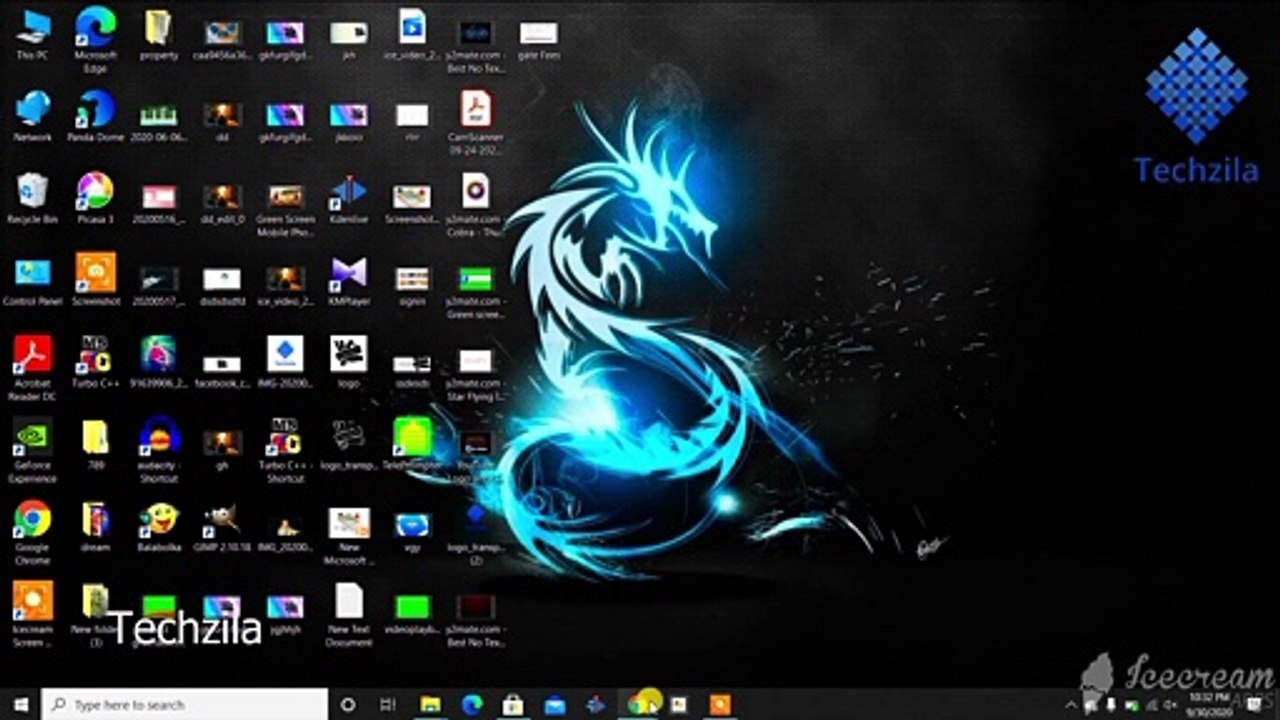Select the '2020-06-06...' desktop file
This screenshot has width=1280, height=720.
coord(158,122)
